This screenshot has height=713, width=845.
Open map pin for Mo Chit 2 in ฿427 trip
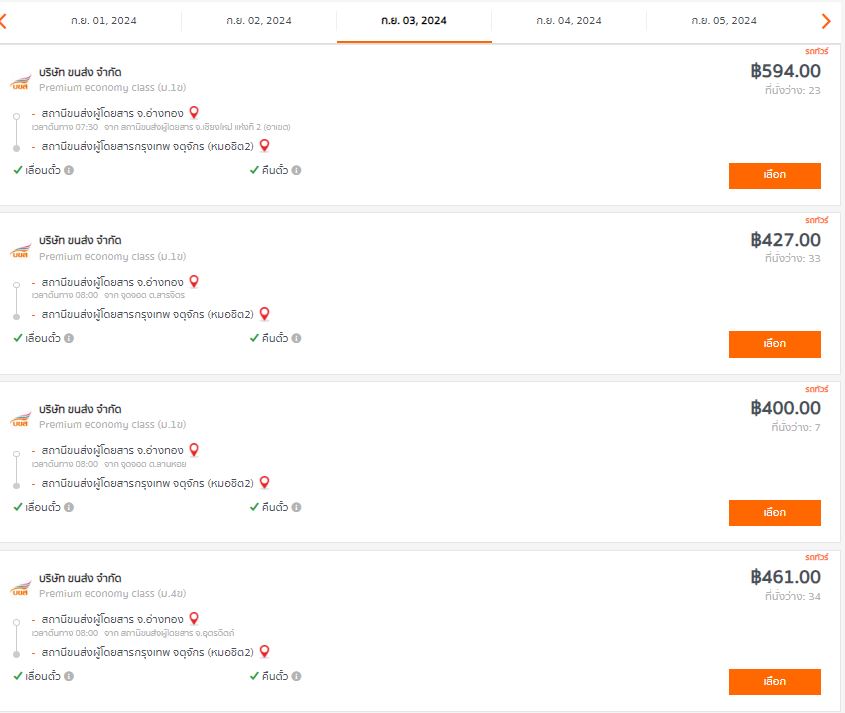pos(264,314)
